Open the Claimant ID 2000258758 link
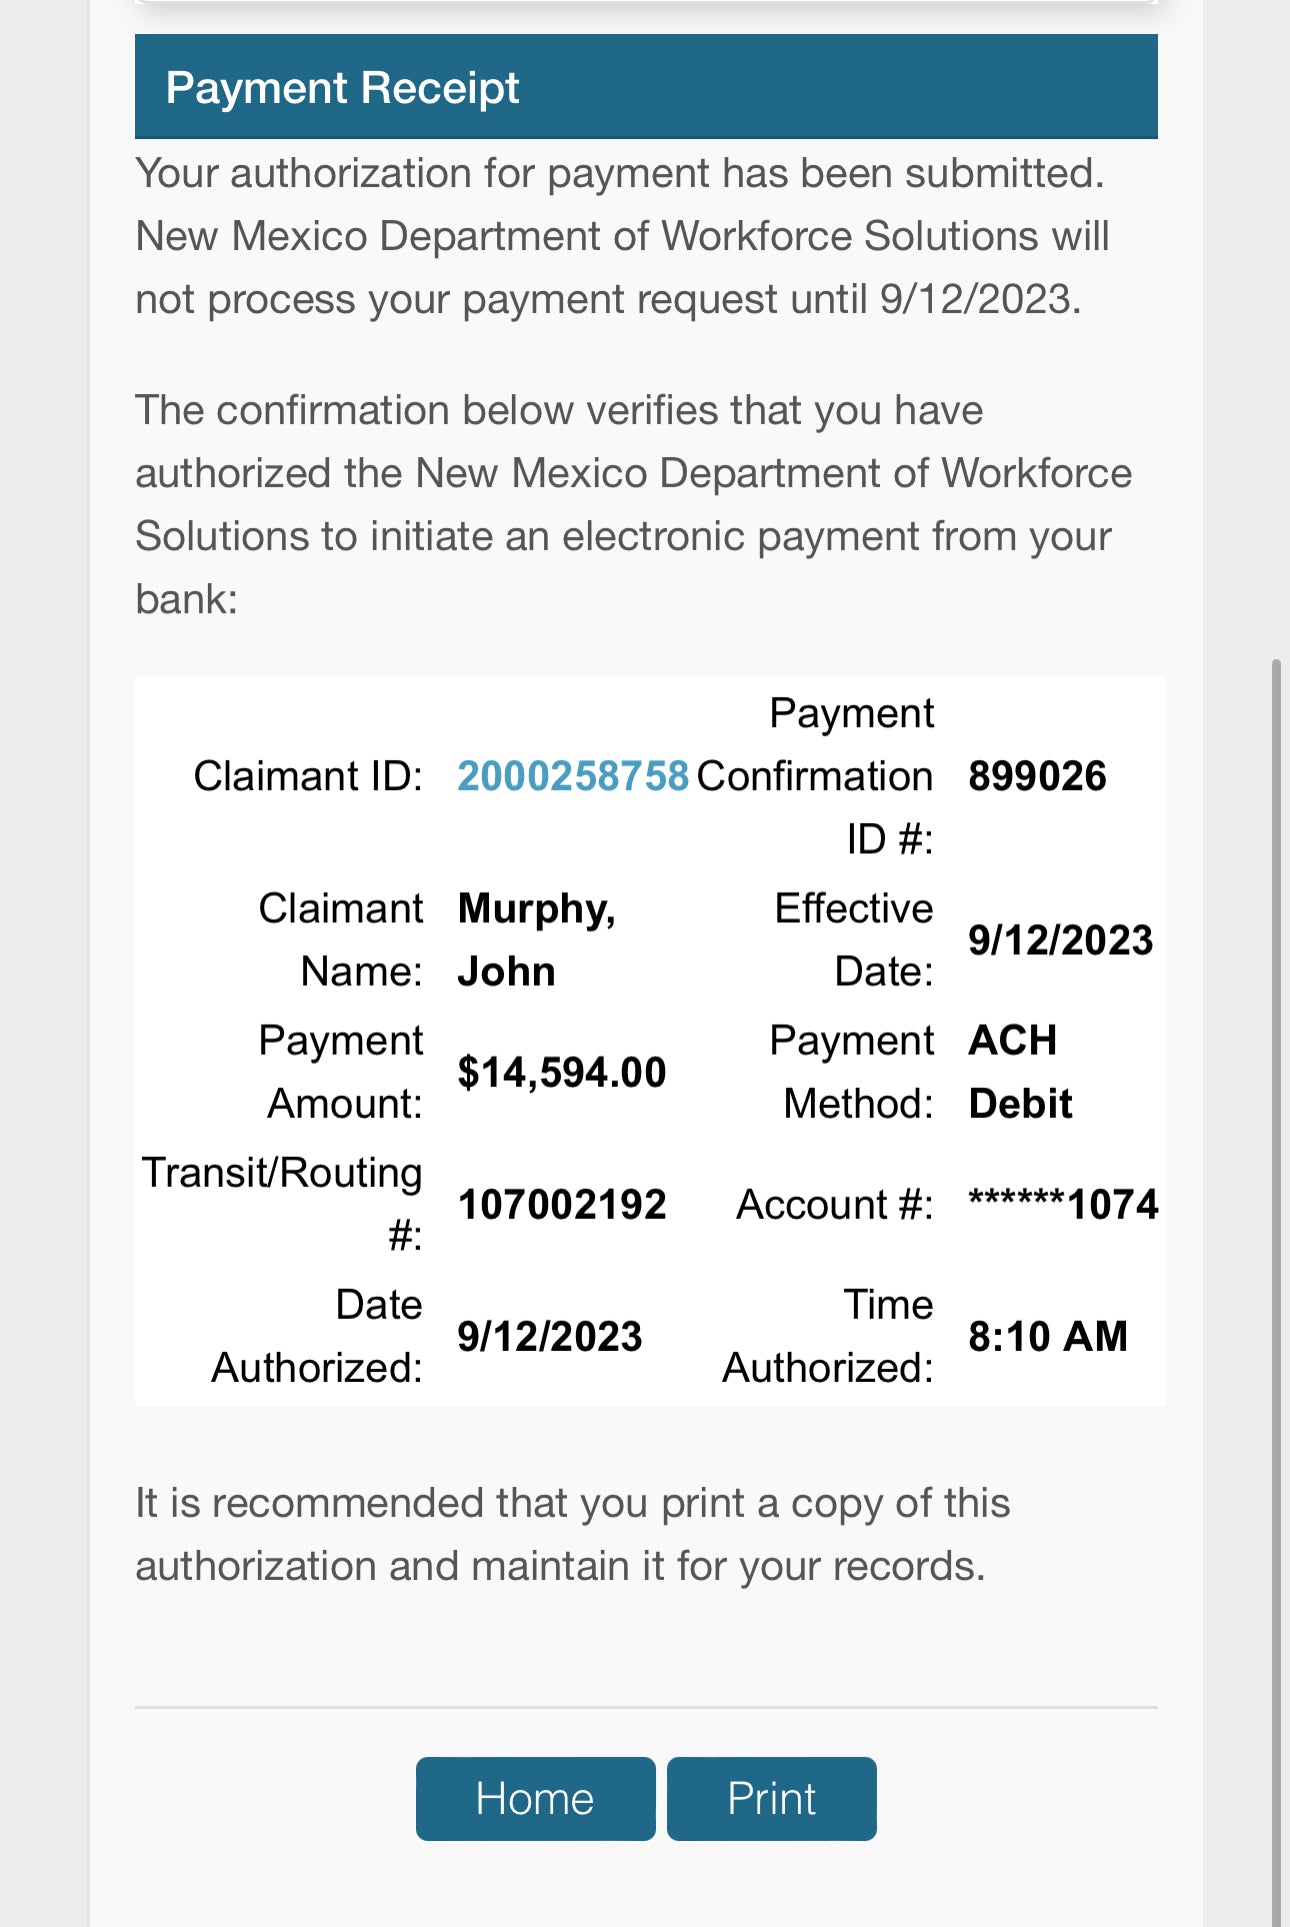 pos(572,776)
